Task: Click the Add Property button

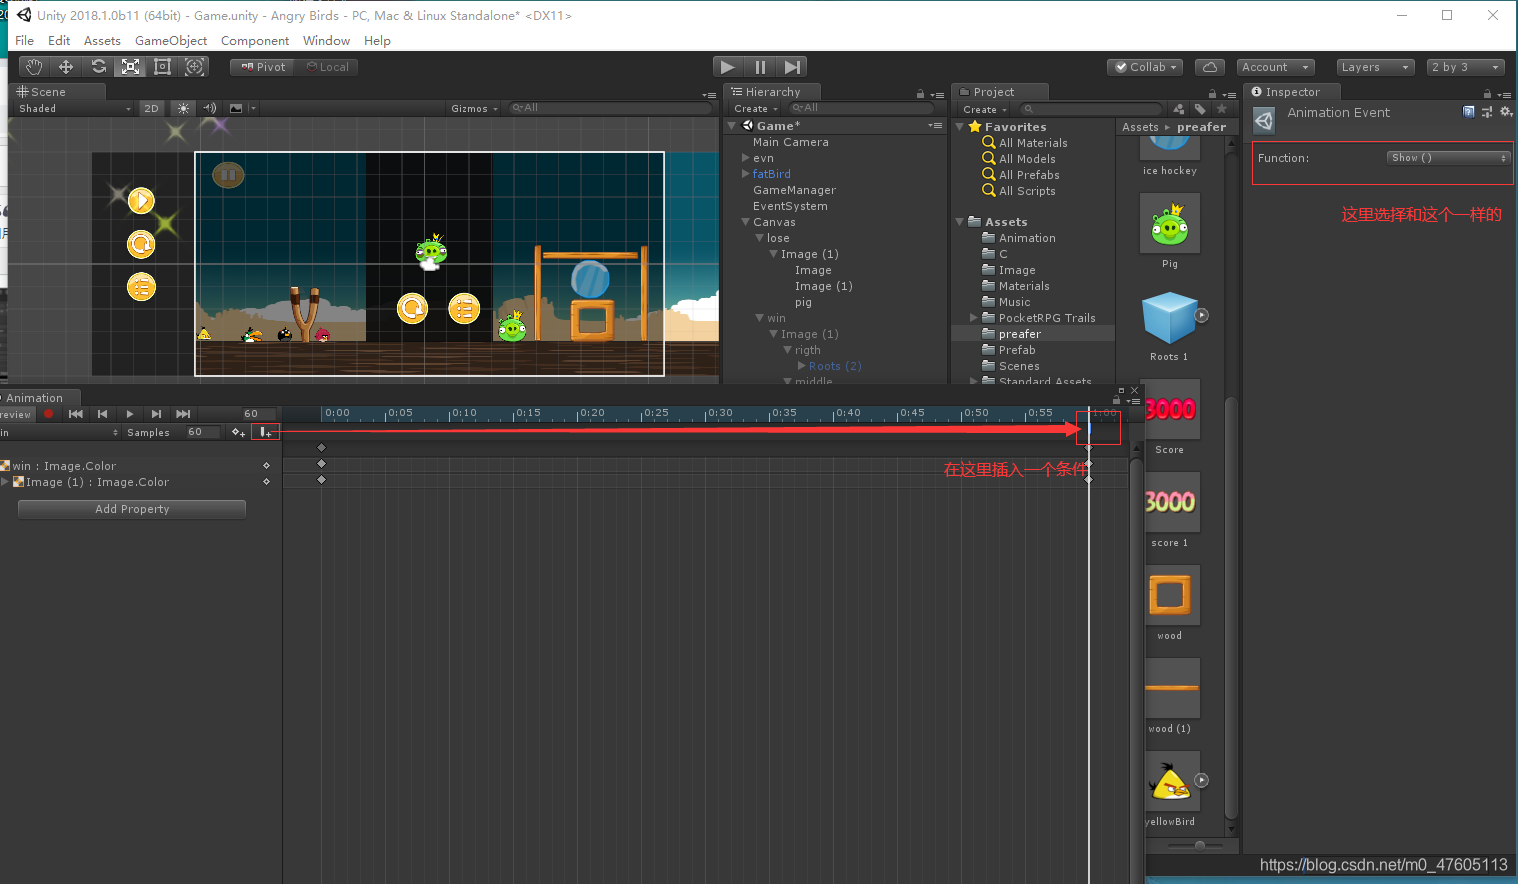Action: tap(132, 509)
